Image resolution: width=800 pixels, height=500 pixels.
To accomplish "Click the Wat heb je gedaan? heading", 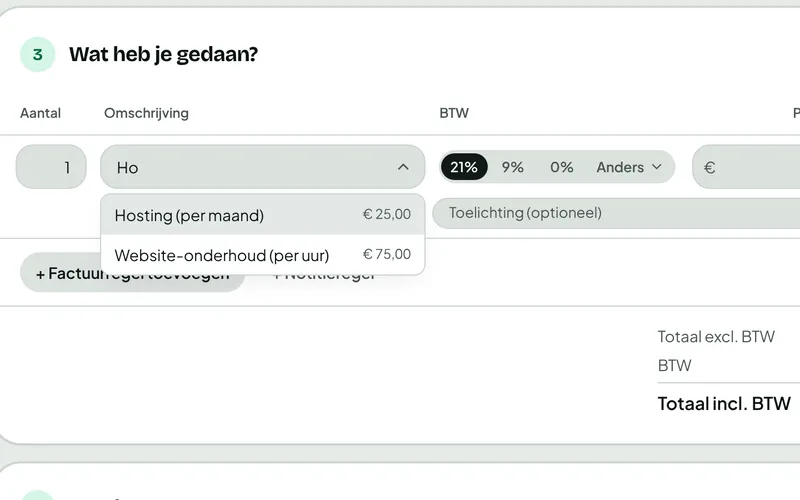I will 164,54.
